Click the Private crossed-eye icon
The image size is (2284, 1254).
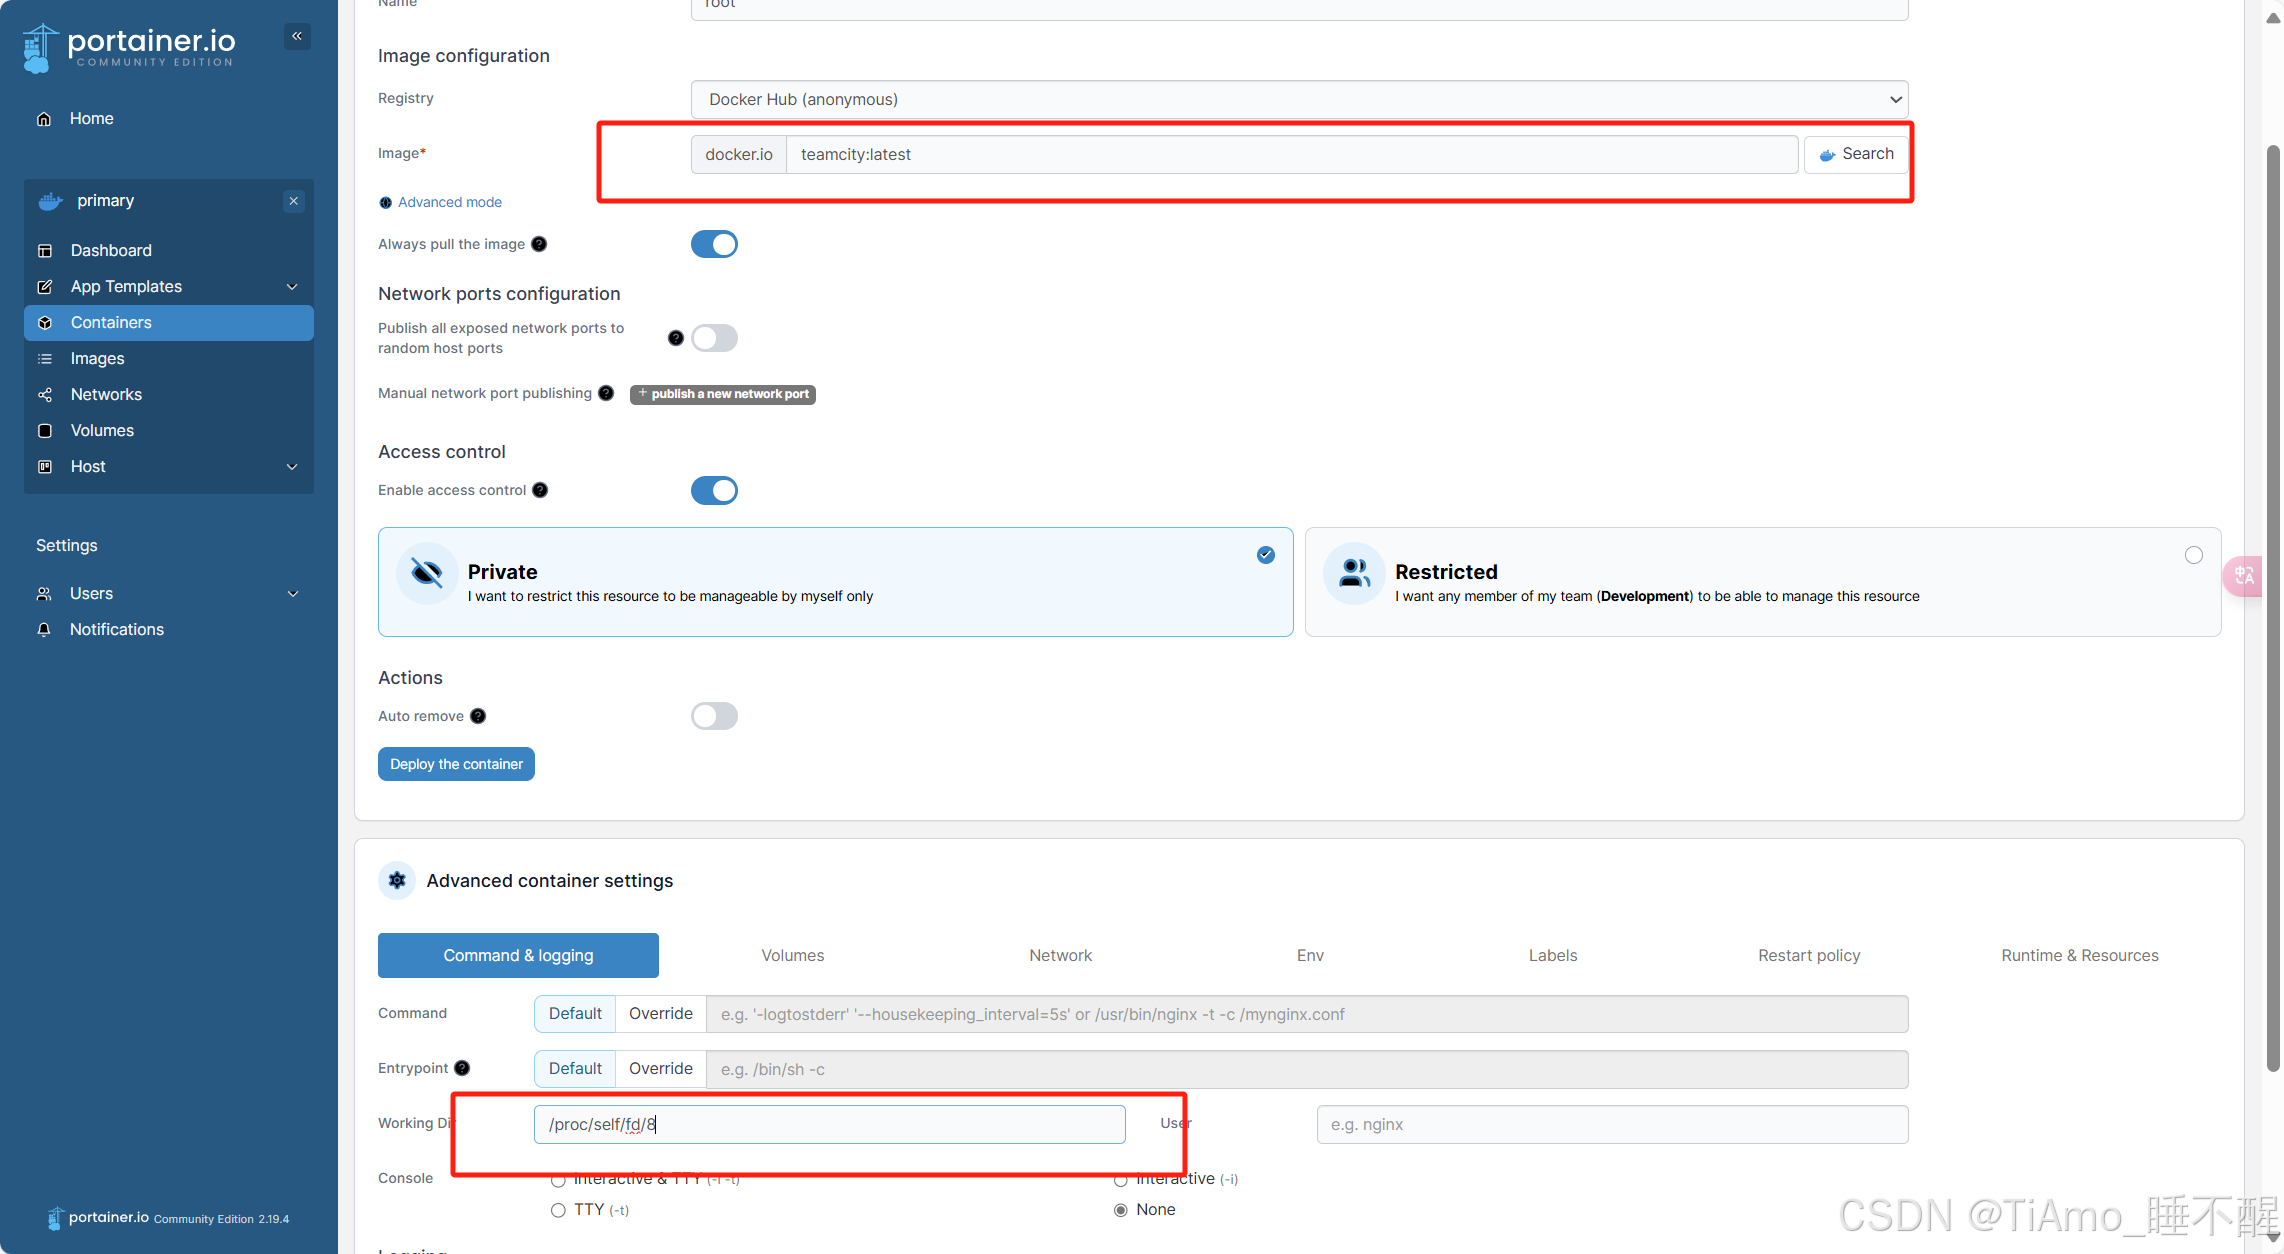pos(427,573)
